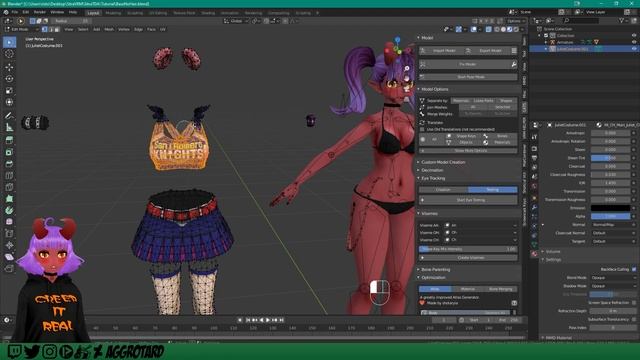Click the play animation button on timeline
The height and width of the screenshot is (360, 640).
268,320
